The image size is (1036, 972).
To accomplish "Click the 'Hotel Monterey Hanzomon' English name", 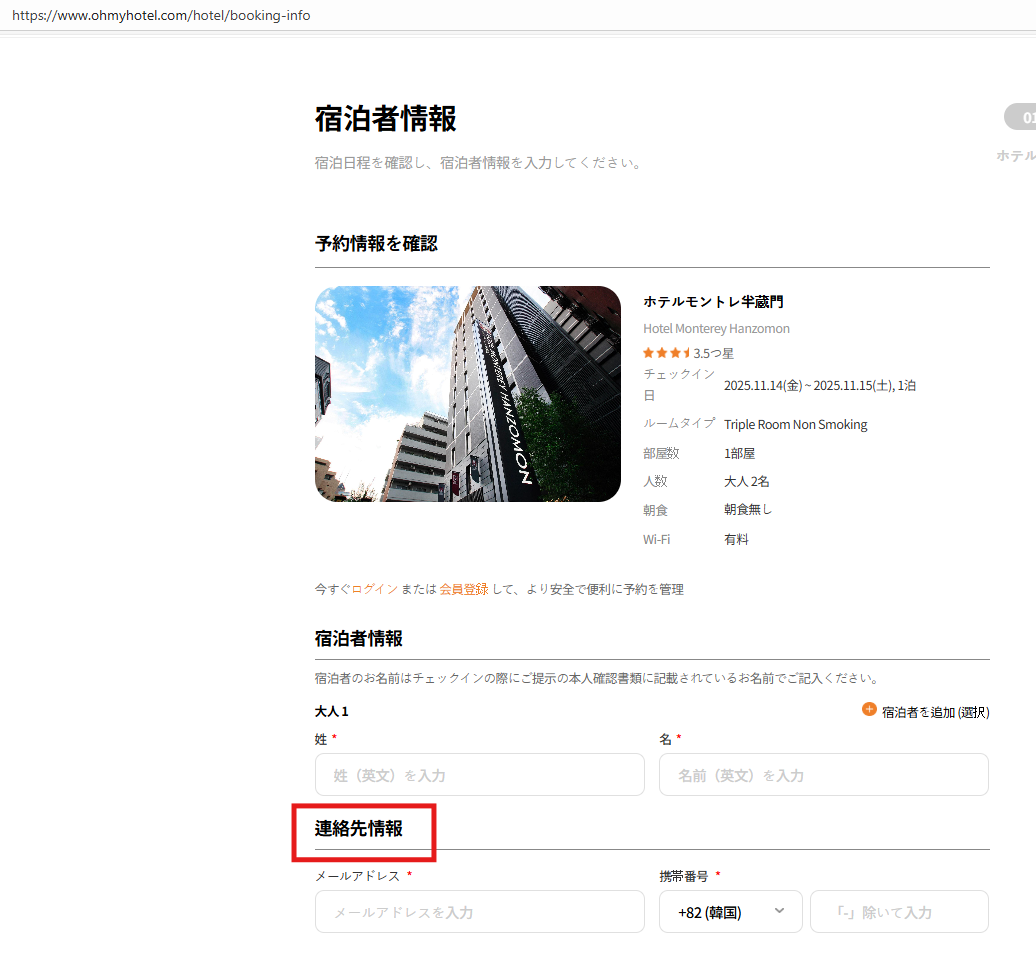I will [x=716, y=328].
